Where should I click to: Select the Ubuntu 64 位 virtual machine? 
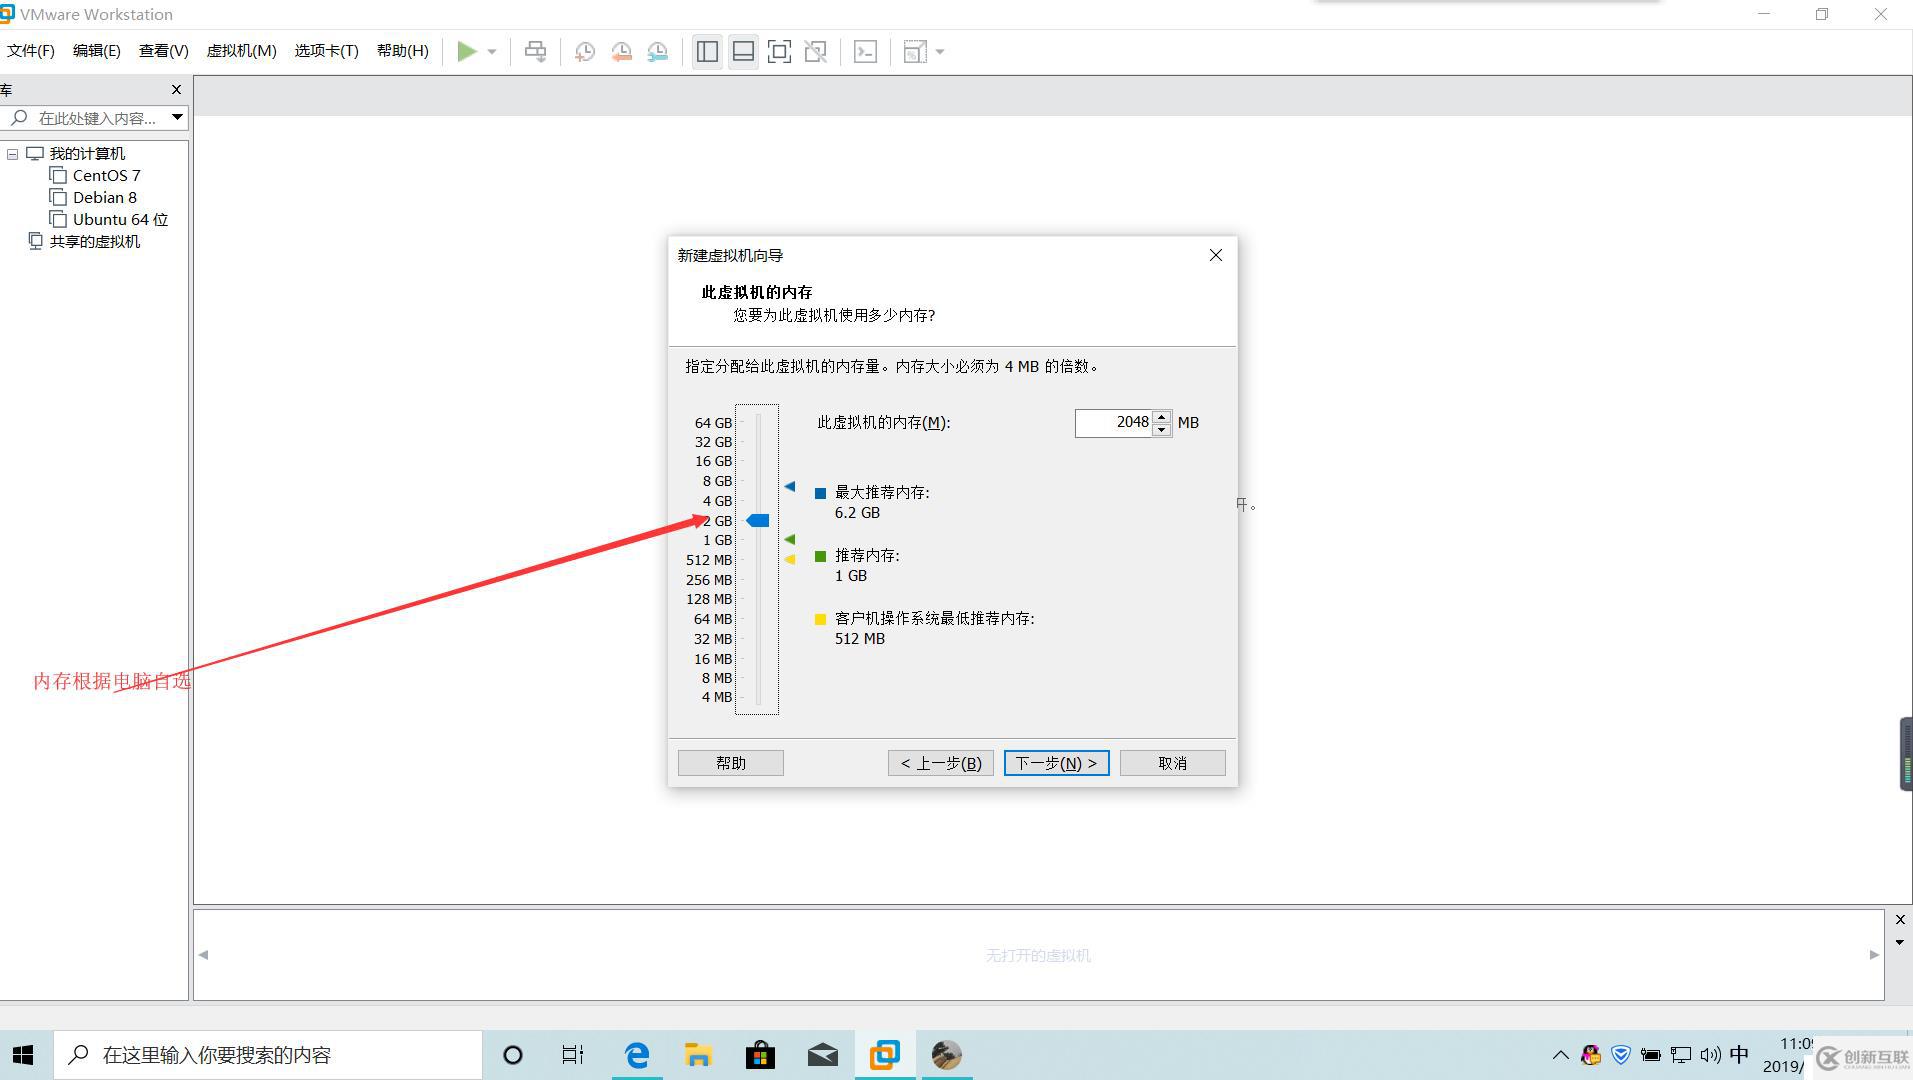[120, 220]
